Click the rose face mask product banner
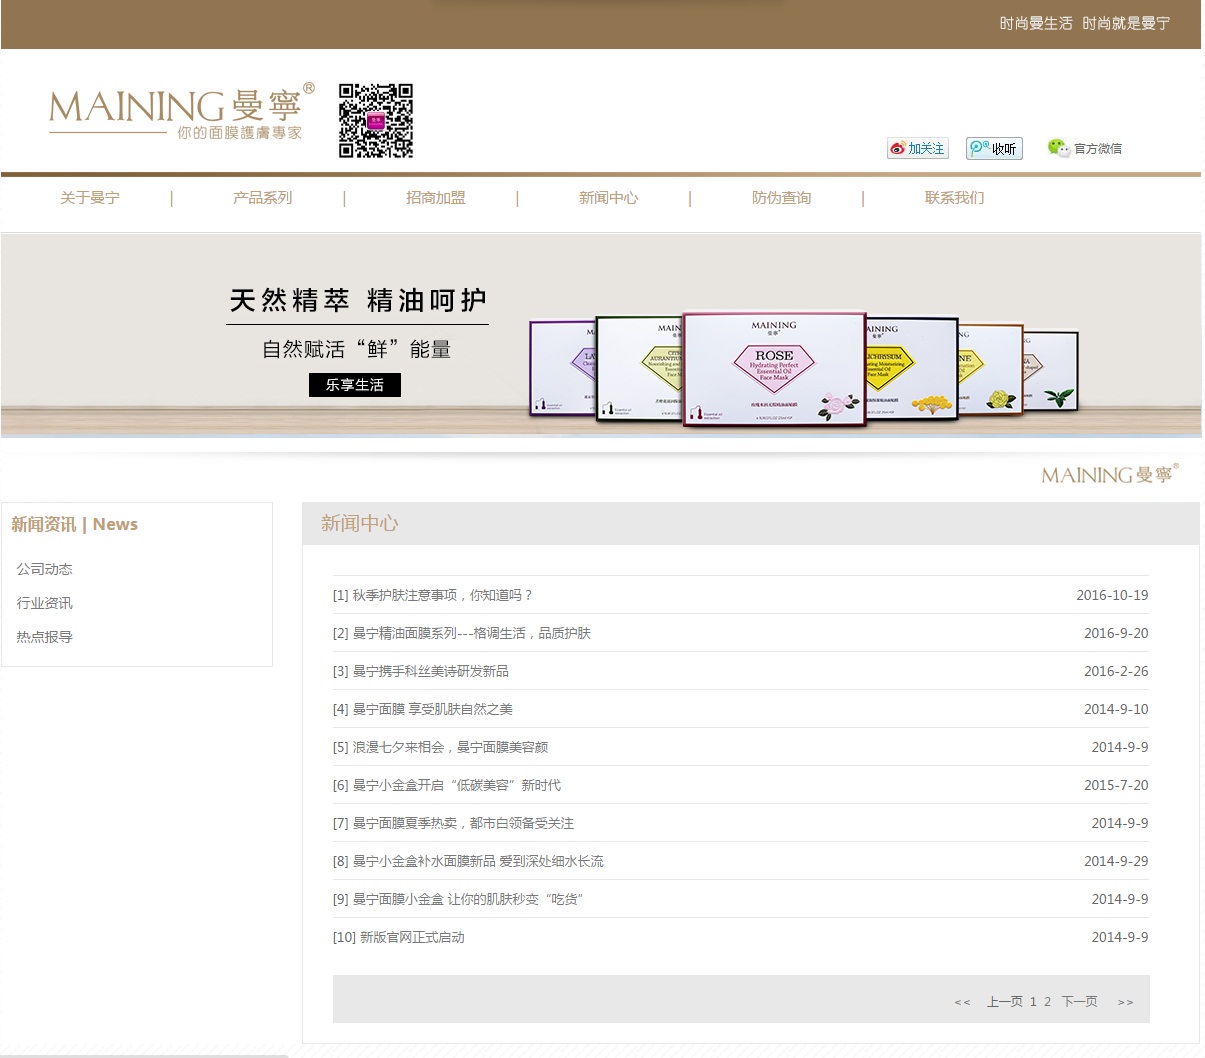This screenshot has height=1058, width=1205. [774, 368]
